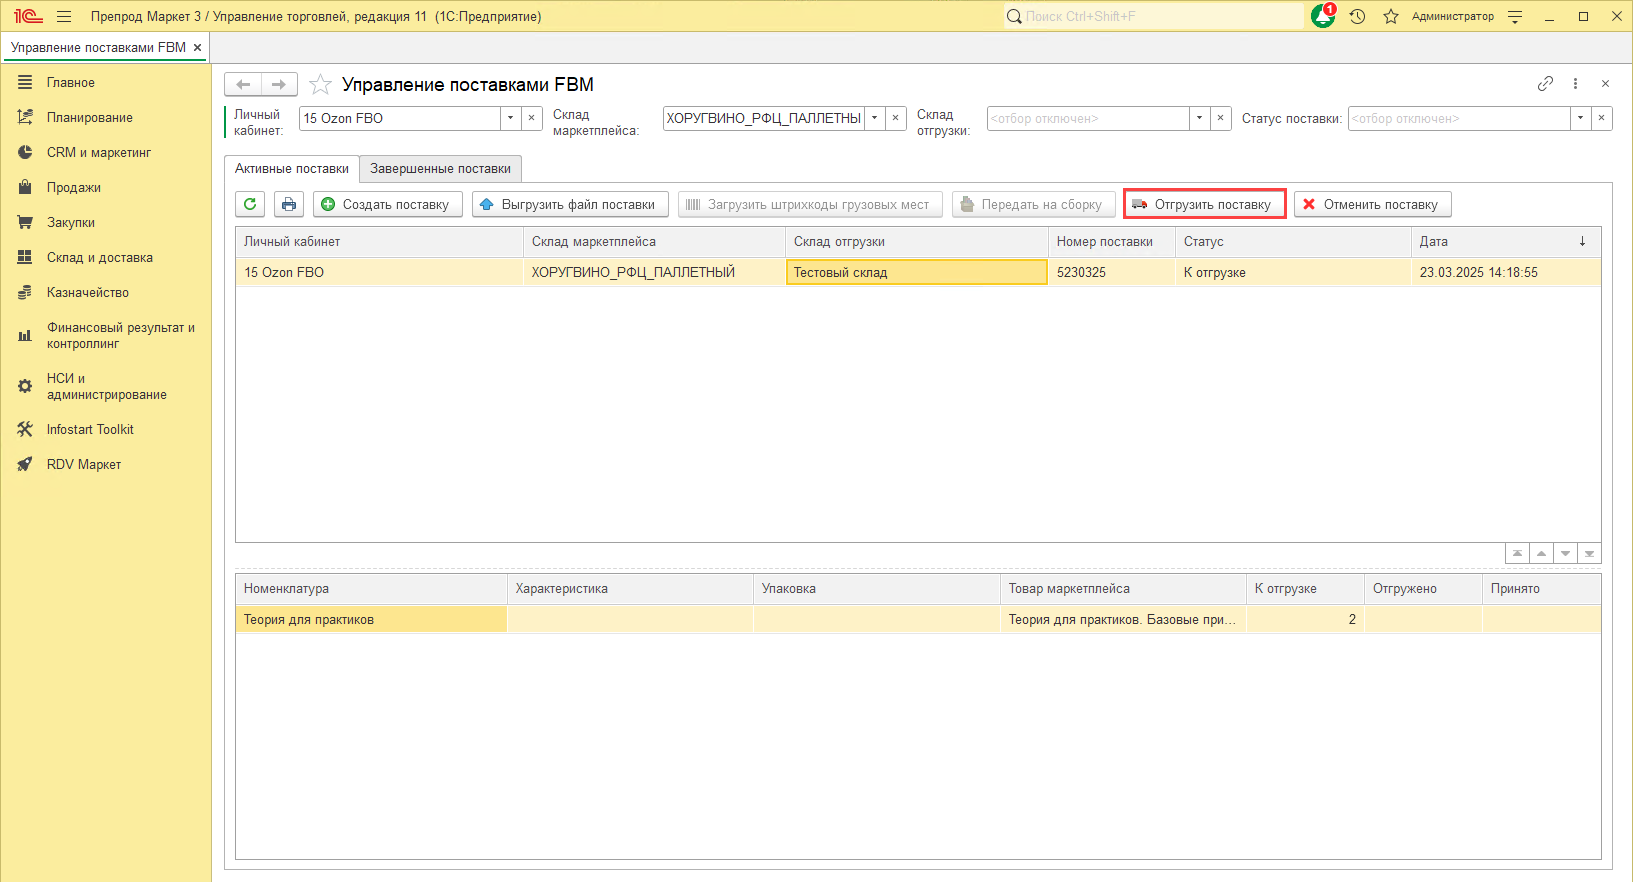Click Создать поставку button
Screen dimensions: 1633x882
pyautogui.click(x=387, y=204)
